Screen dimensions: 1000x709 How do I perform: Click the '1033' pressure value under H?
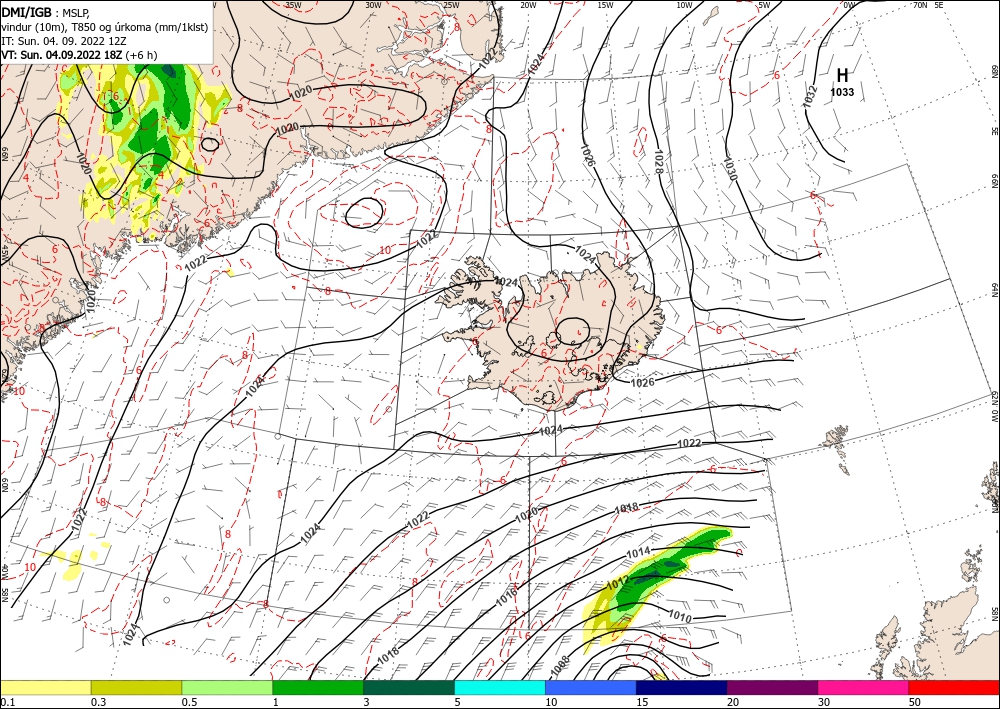pyautogui.click(x=842, y=92)
